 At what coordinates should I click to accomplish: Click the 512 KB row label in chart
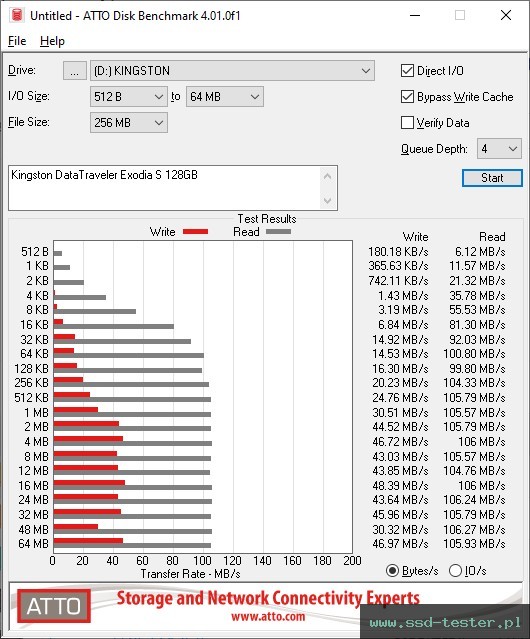pyautogui.click(x=31, y=398)
